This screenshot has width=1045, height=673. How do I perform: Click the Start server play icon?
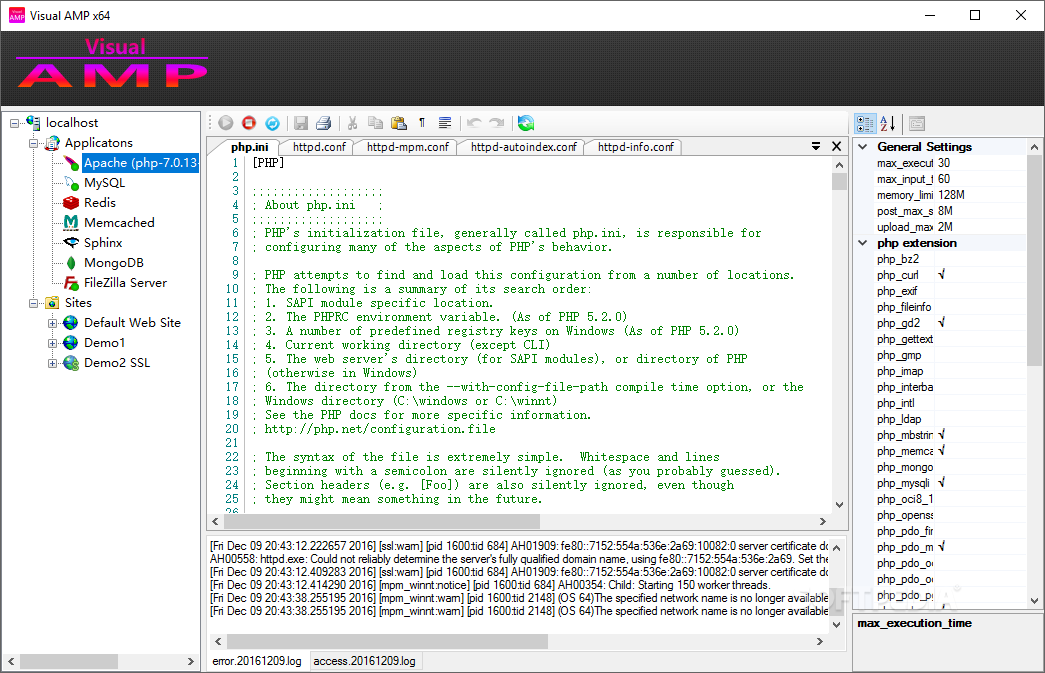(x=226, y=123)
